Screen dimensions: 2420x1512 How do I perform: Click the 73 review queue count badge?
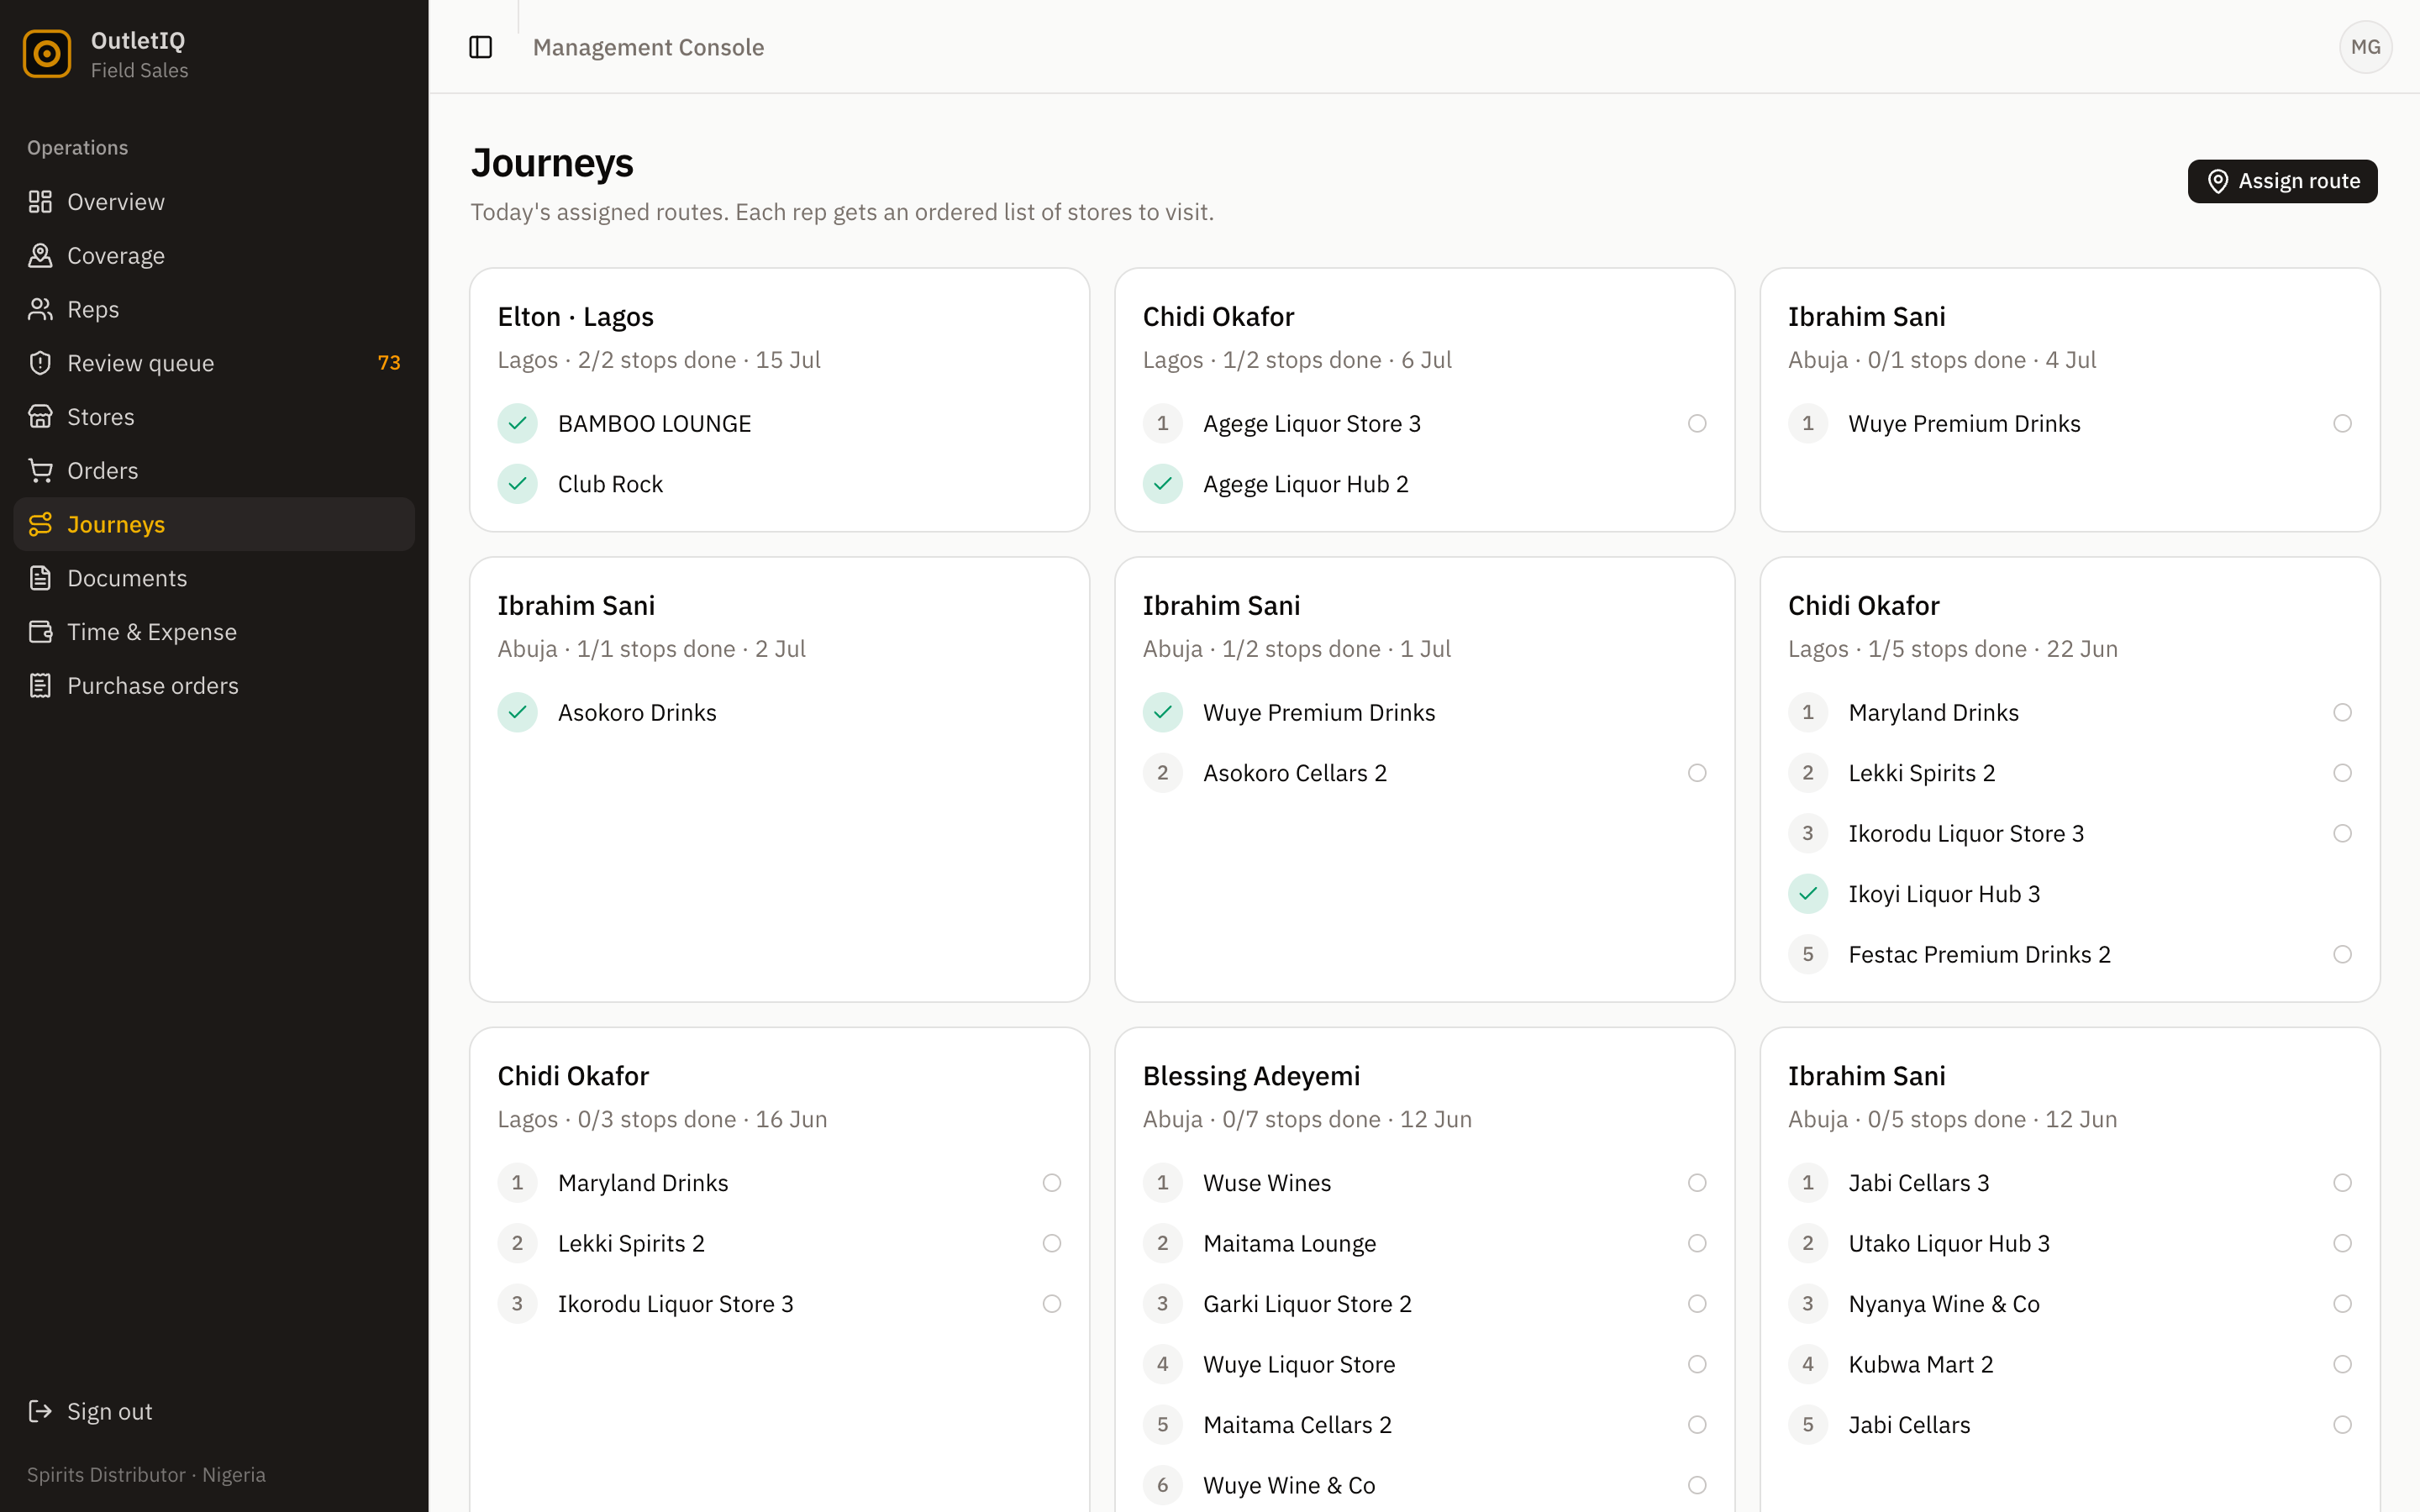[389, 363]
